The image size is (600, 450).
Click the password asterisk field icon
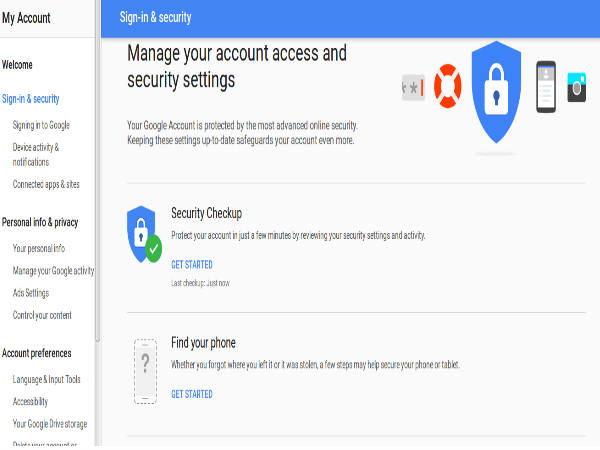(413, 88)
